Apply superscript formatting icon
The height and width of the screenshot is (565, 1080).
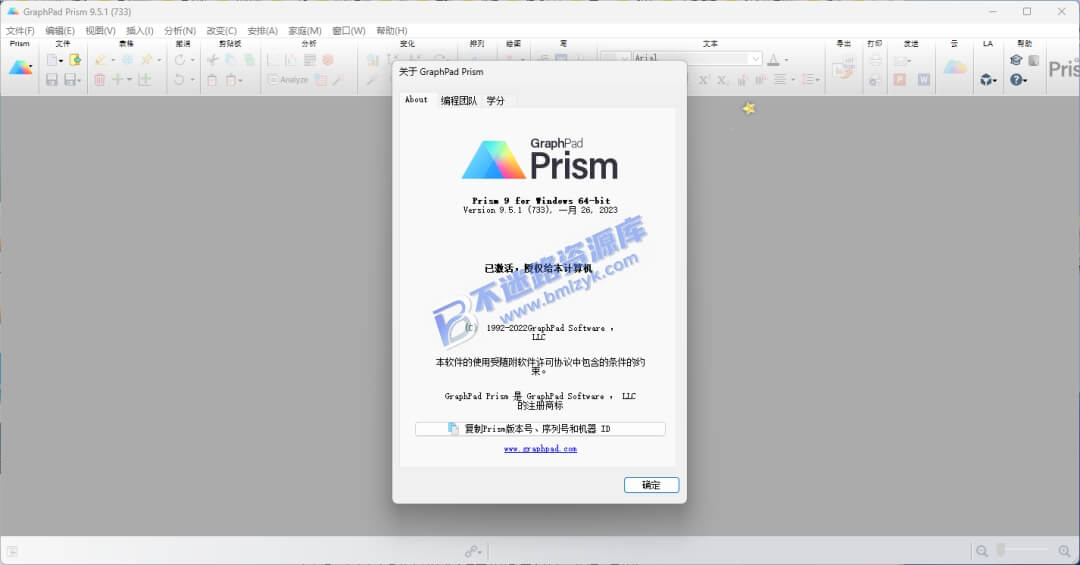tap(704, 80)
